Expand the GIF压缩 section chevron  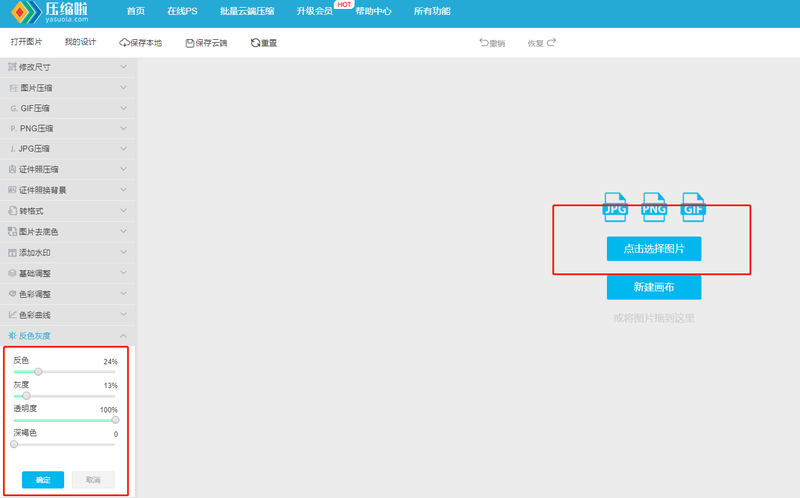[x=123, y=108]
